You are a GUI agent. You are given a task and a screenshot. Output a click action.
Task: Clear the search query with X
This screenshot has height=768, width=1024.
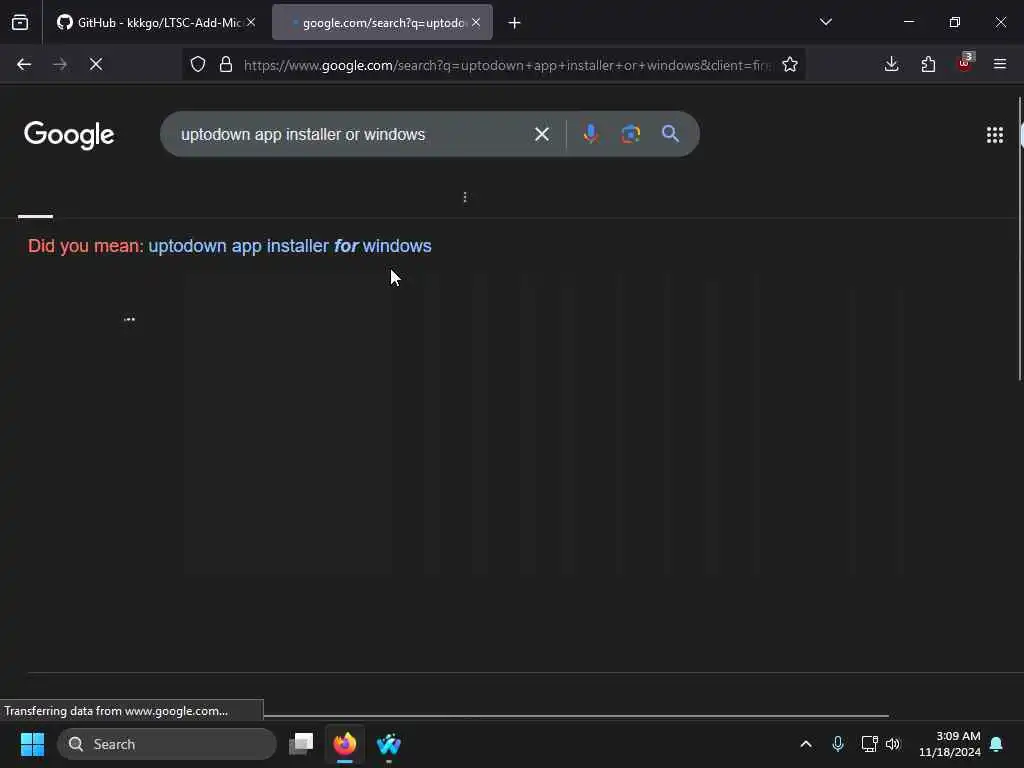click(x=541, y=135)
